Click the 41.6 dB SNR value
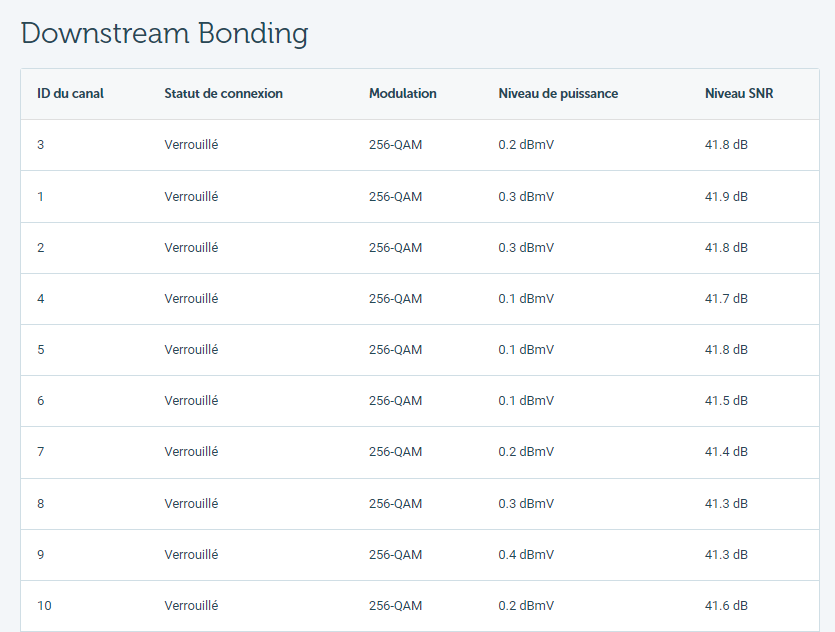 tap(726, 606)
